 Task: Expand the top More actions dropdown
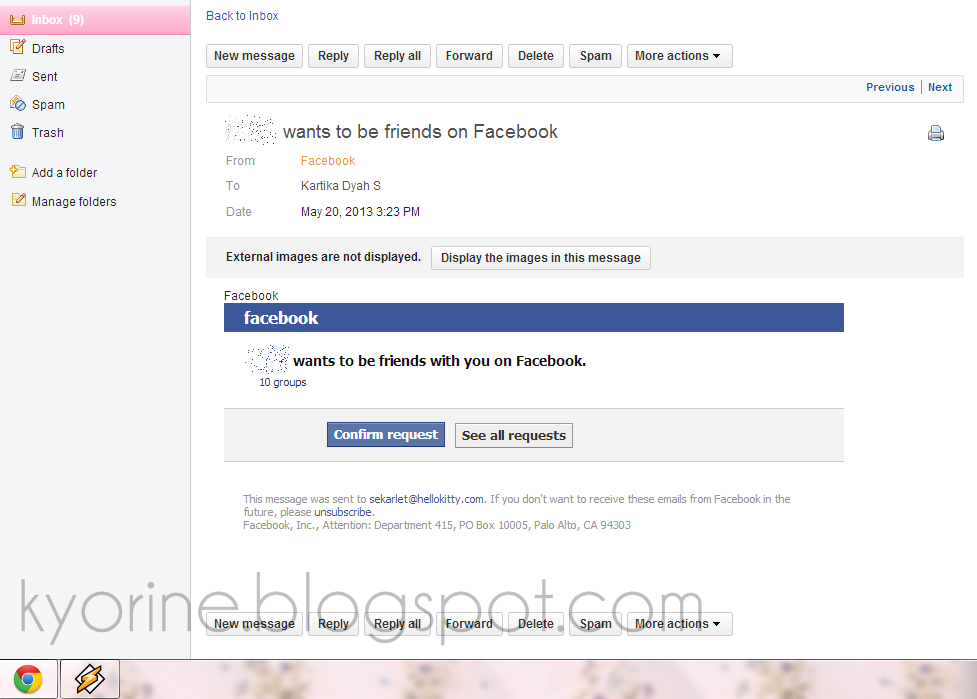tap(680, 56)
